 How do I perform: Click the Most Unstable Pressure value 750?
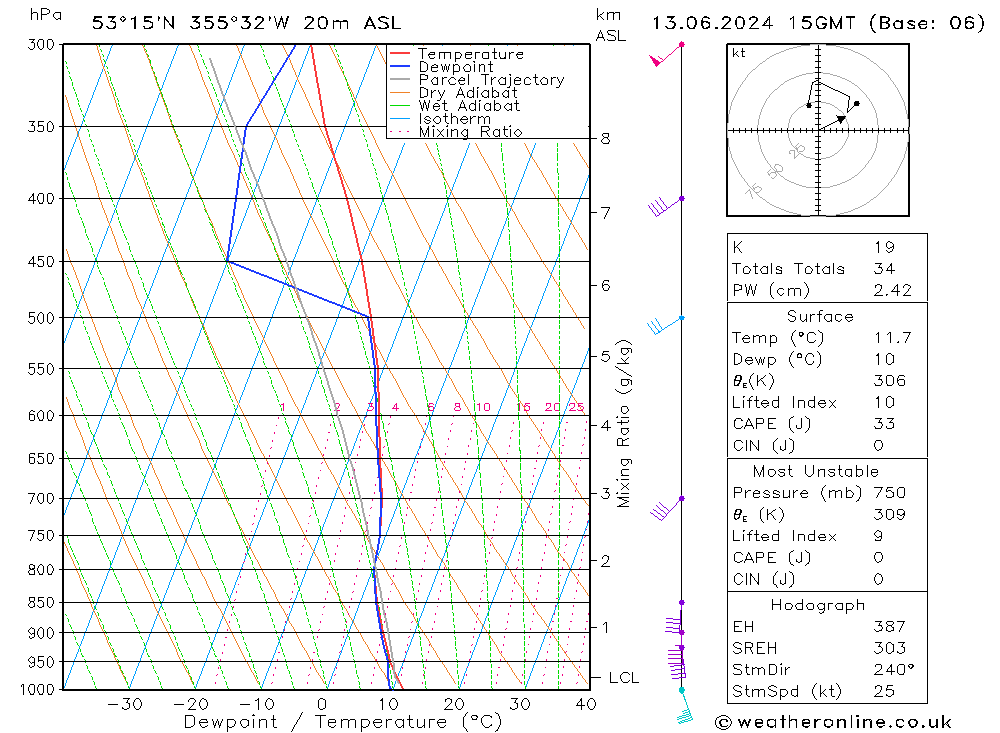[x=889, y=492]
